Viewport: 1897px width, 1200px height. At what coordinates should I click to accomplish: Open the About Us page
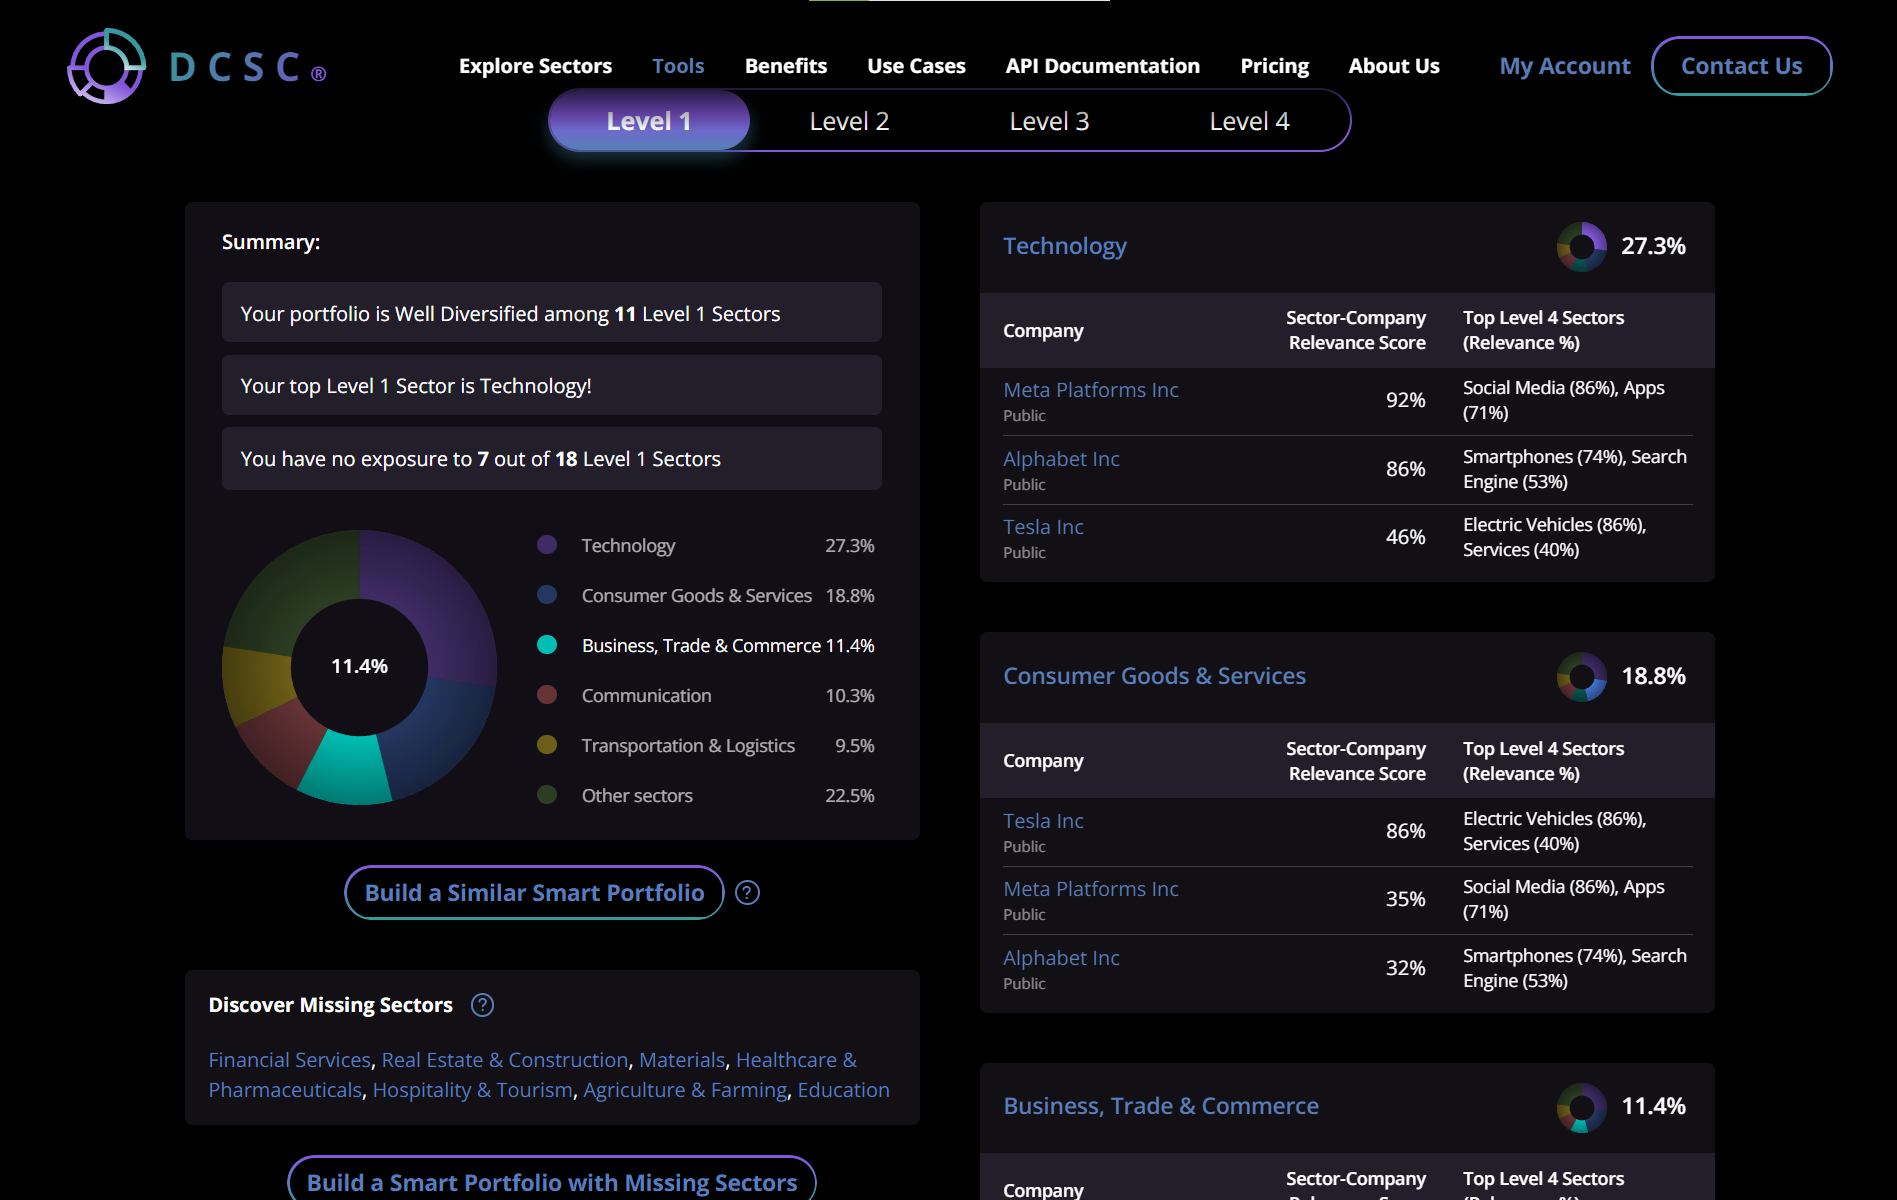[x=1394, y=66]
